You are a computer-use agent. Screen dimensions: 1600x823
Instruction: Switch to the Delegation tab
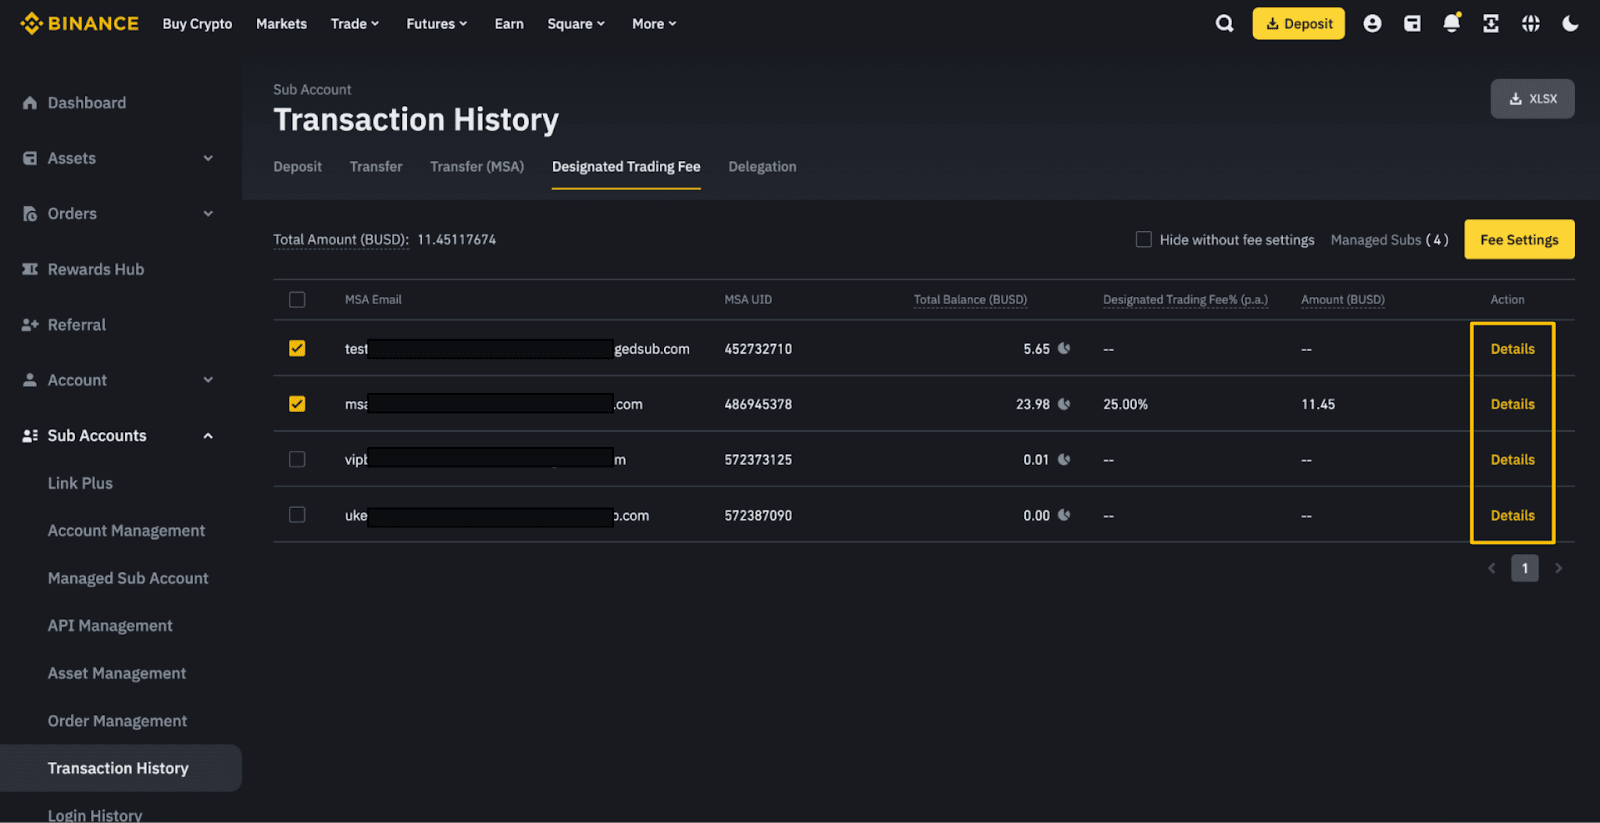click(762, 167)
